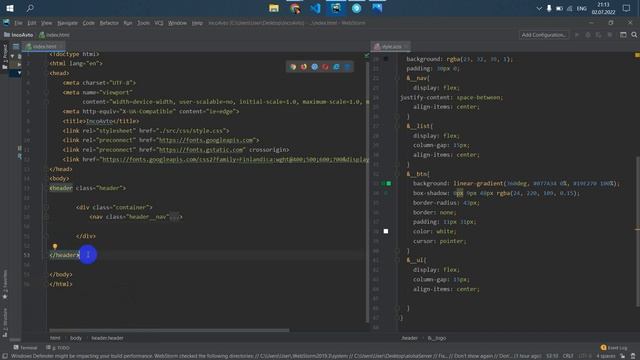The image size is (640, 360).
Task: Open the Project tool window sidebar tab
Action: click(5, 56)
